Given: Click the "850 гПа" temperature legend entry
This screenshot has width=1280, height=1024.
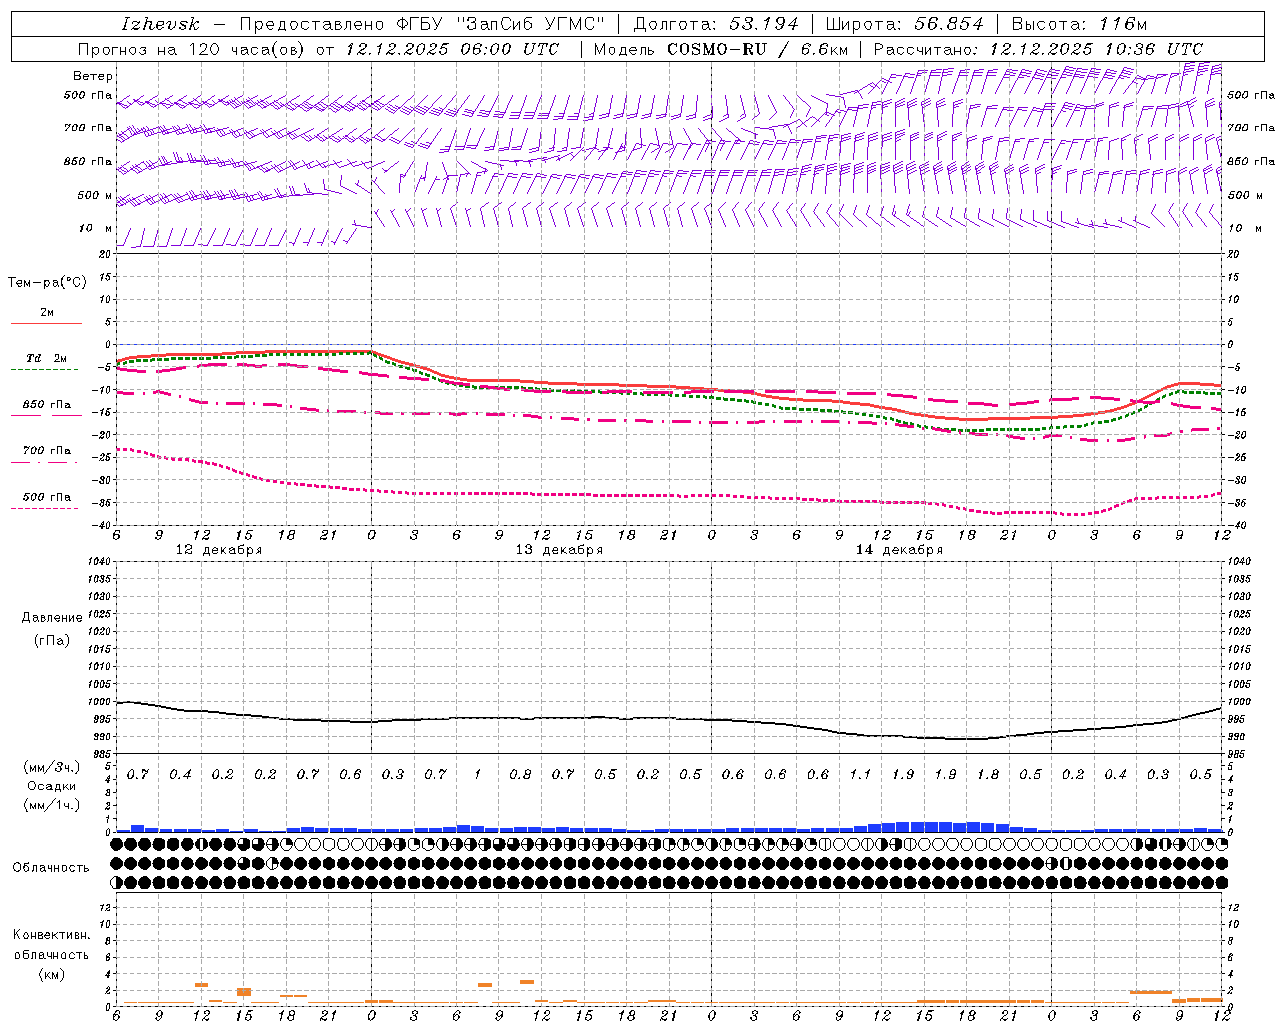Looking at the screenshot, I should tap(47, 404).
